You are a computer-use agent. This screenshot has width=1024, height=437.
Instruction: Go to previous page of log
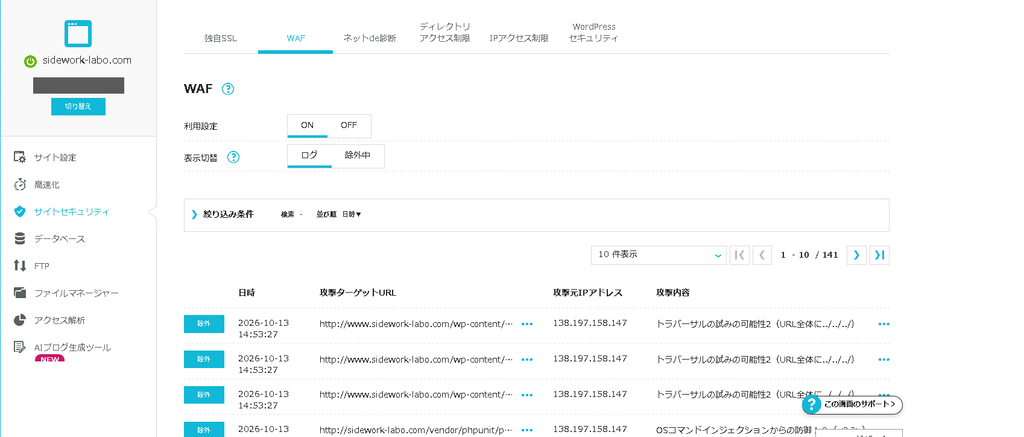coord(761,255)
